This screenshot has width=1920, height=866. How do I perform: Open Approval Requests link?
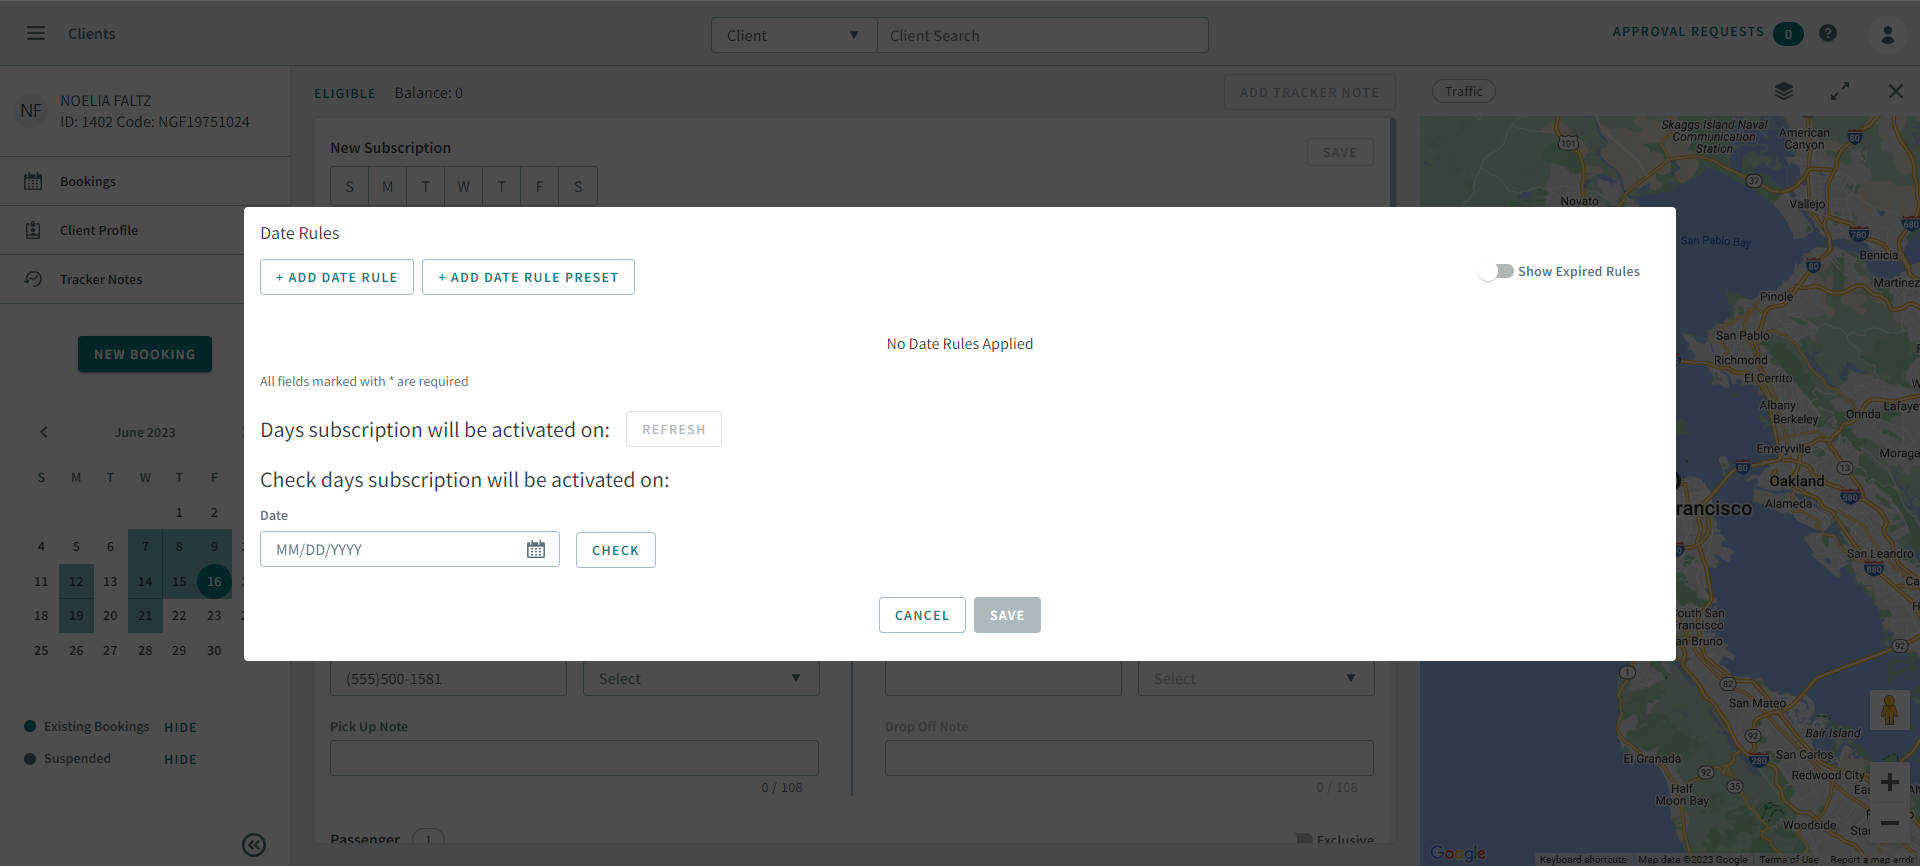point(1688,32)
